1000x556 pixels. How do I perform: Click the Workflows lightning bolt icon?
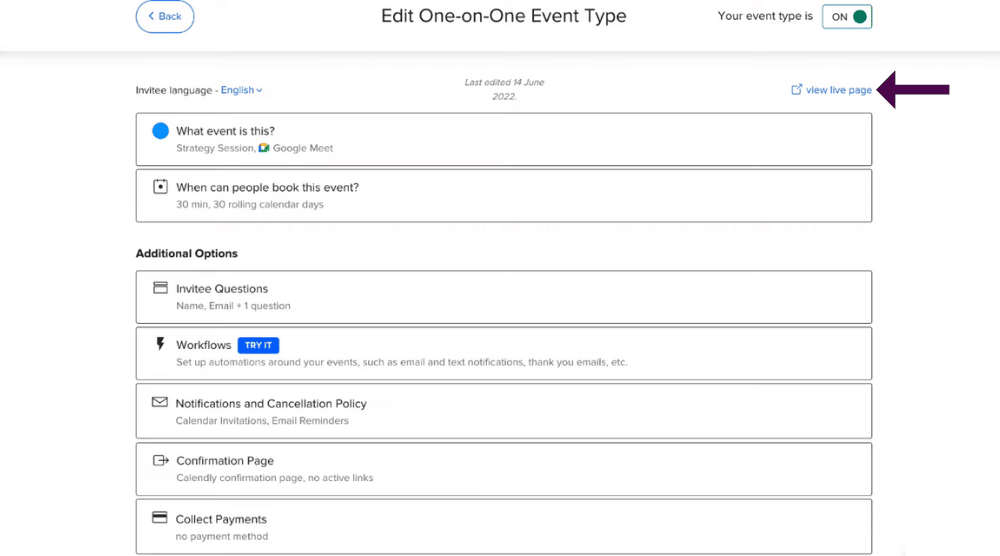point(160,344)
